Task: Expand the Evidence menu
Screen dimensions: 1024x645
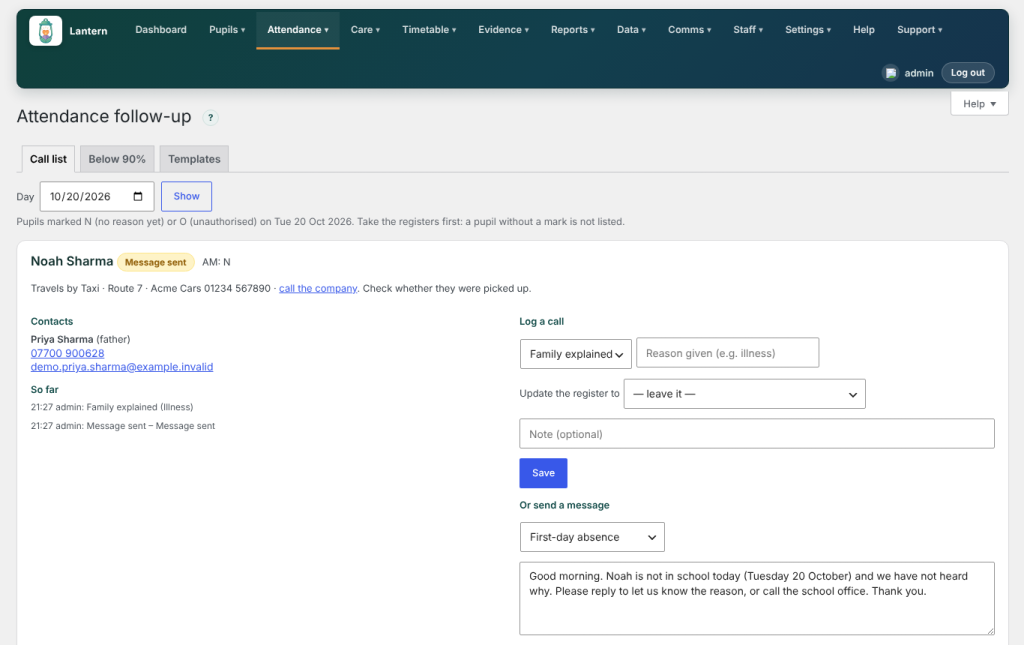Action: [504, 30]
